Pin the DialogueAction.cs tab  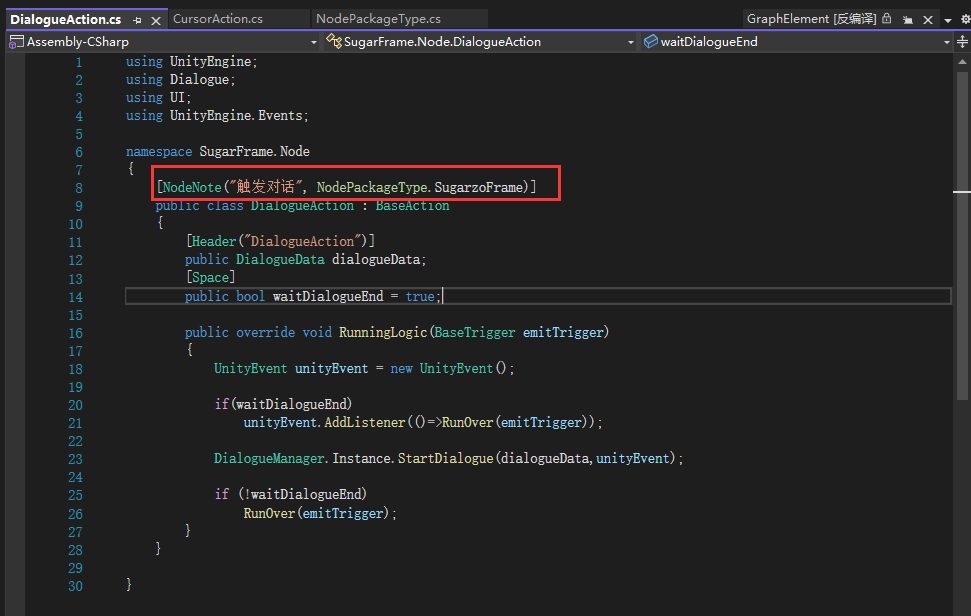coord(137,20)
